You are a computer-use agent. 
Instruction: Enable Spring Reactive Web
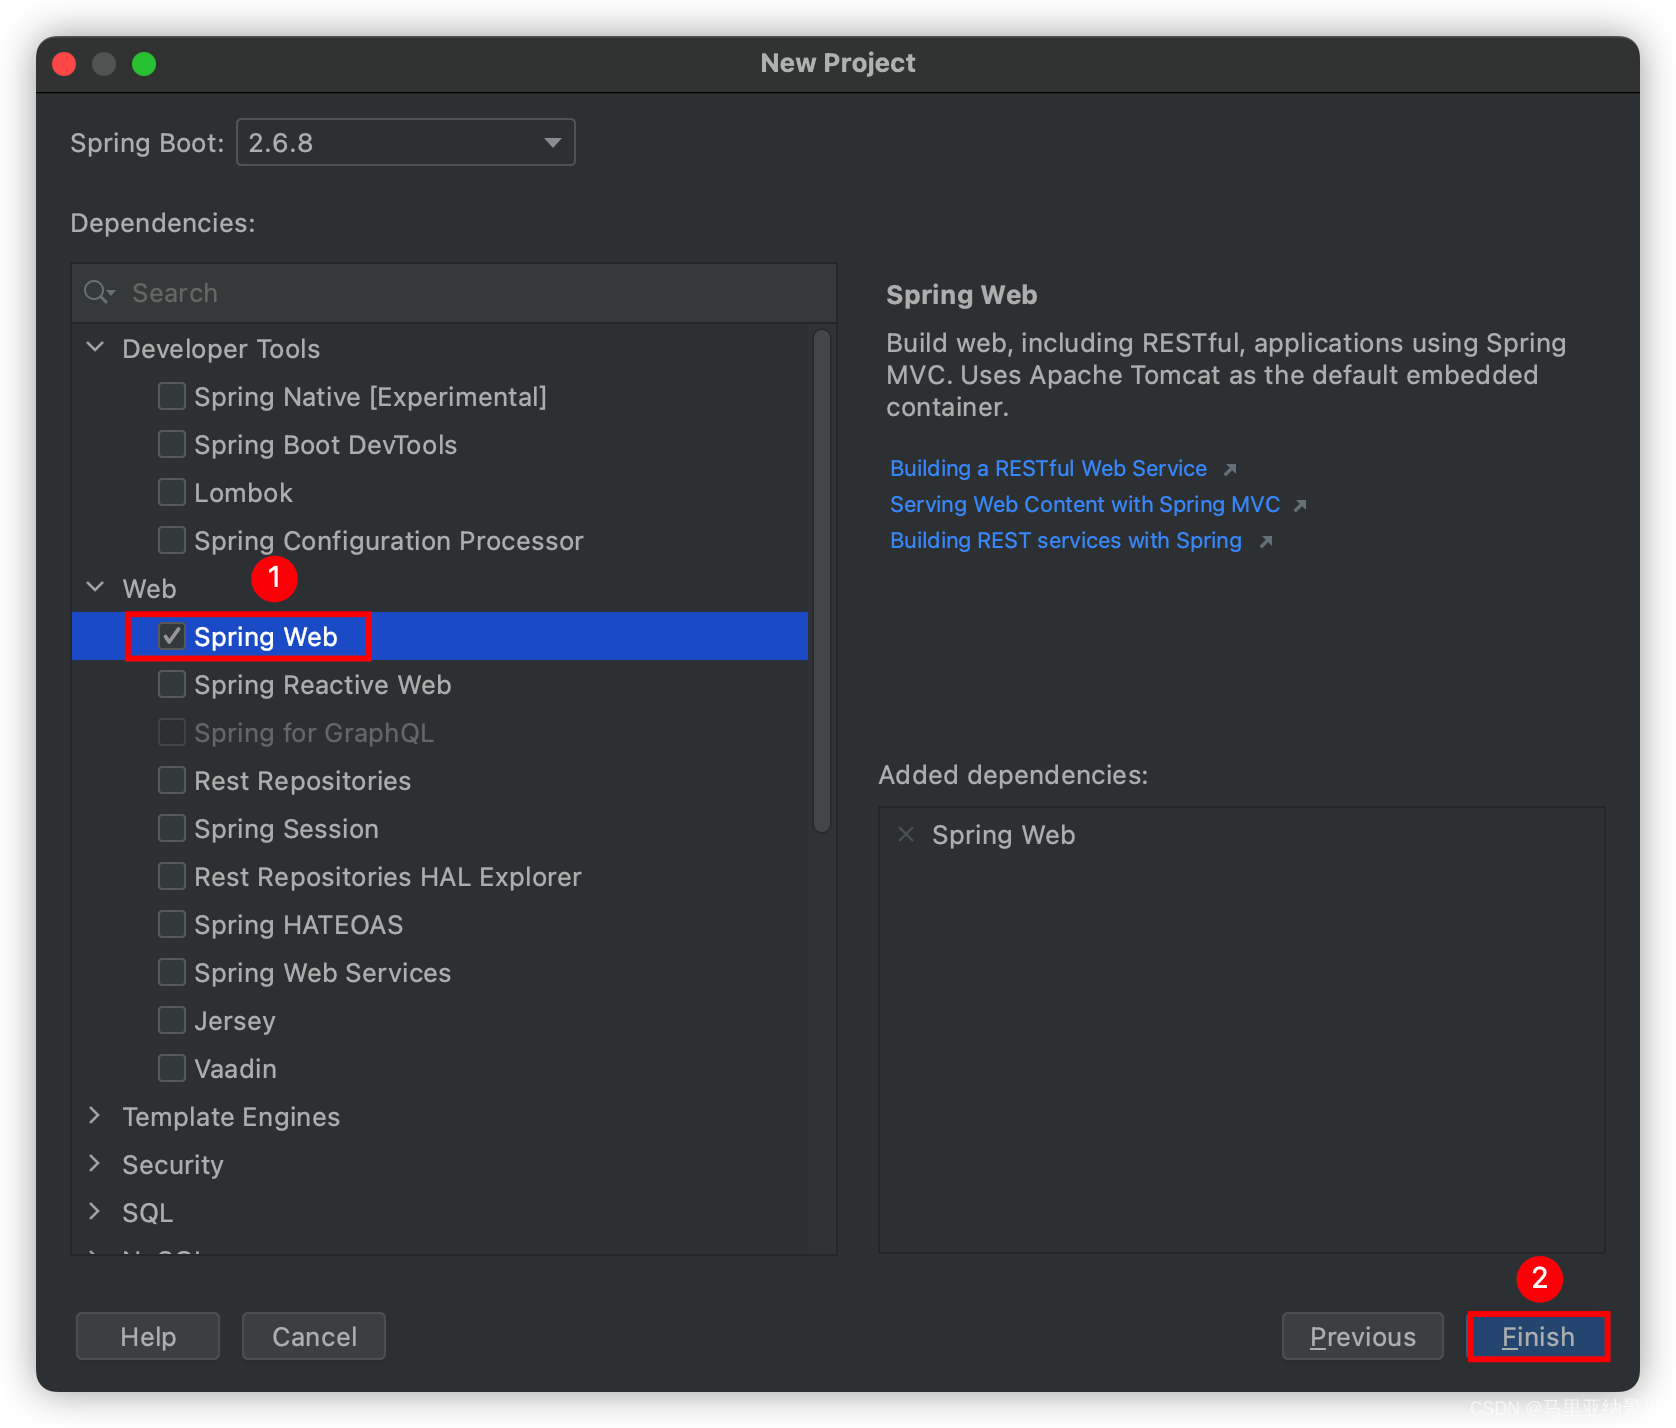(x=171, y=684)
